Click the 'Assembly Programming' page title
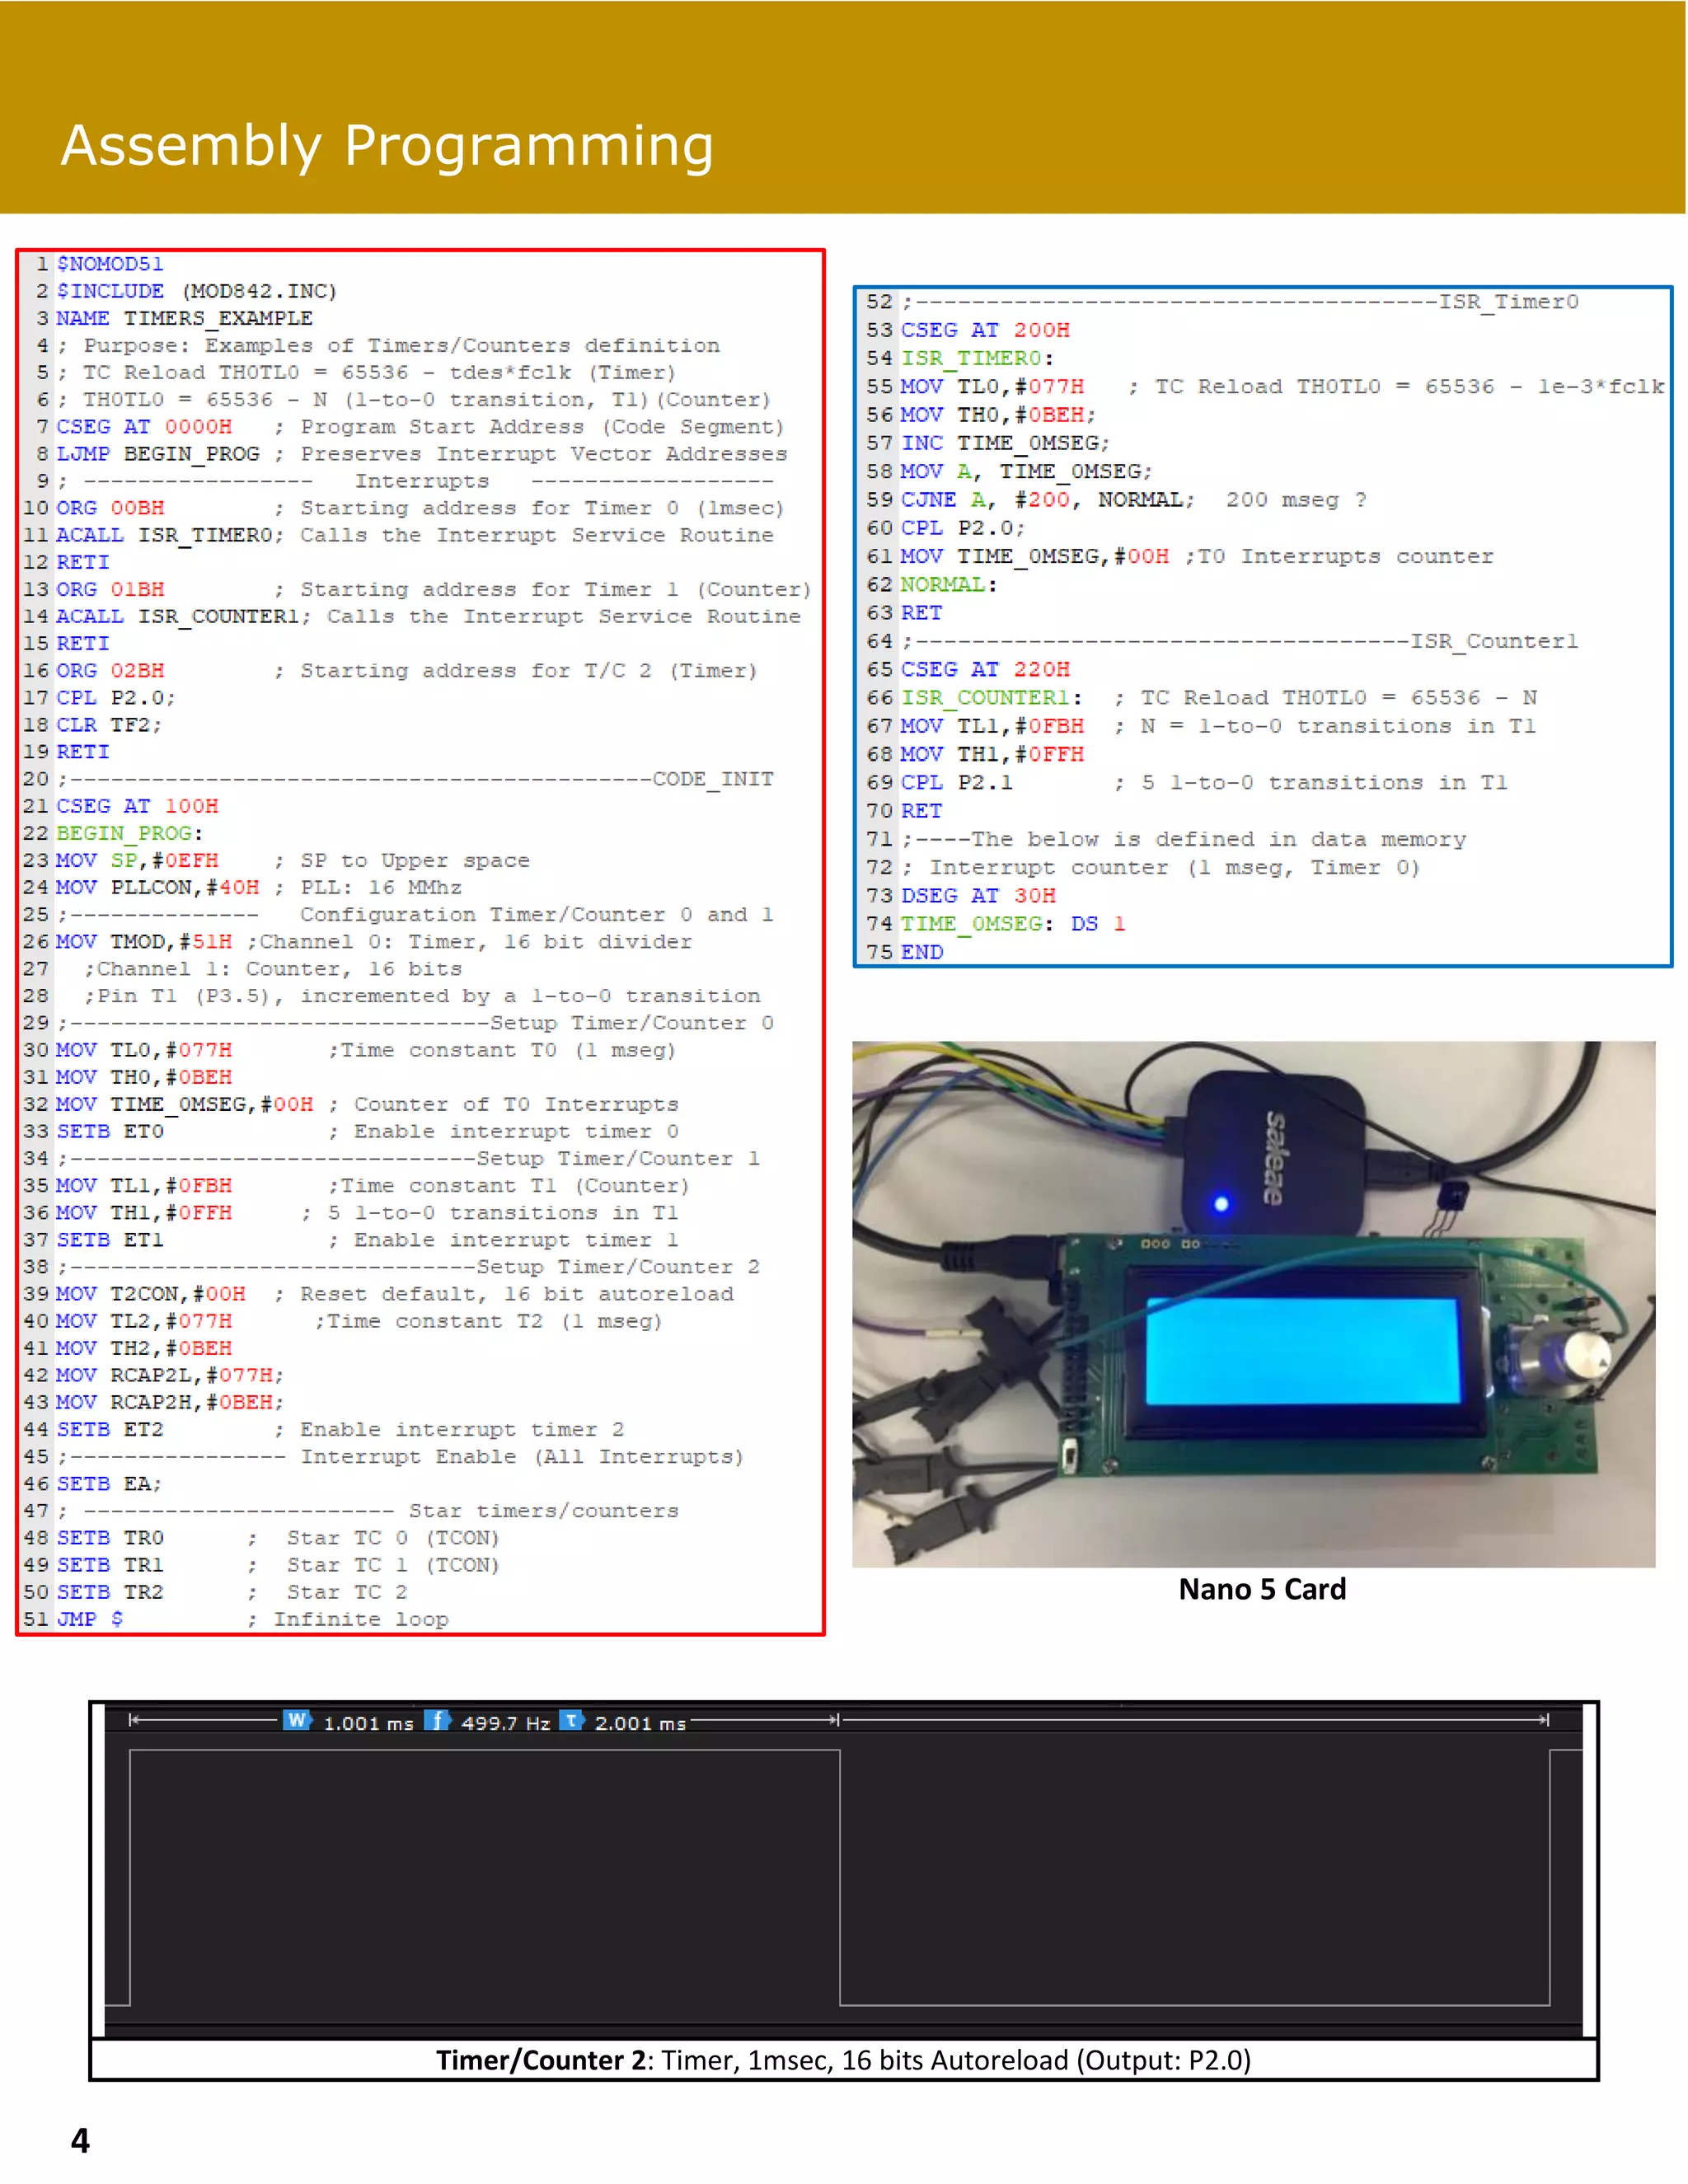The height and width of the screenshot is (2184, 1688). (387, 145)
